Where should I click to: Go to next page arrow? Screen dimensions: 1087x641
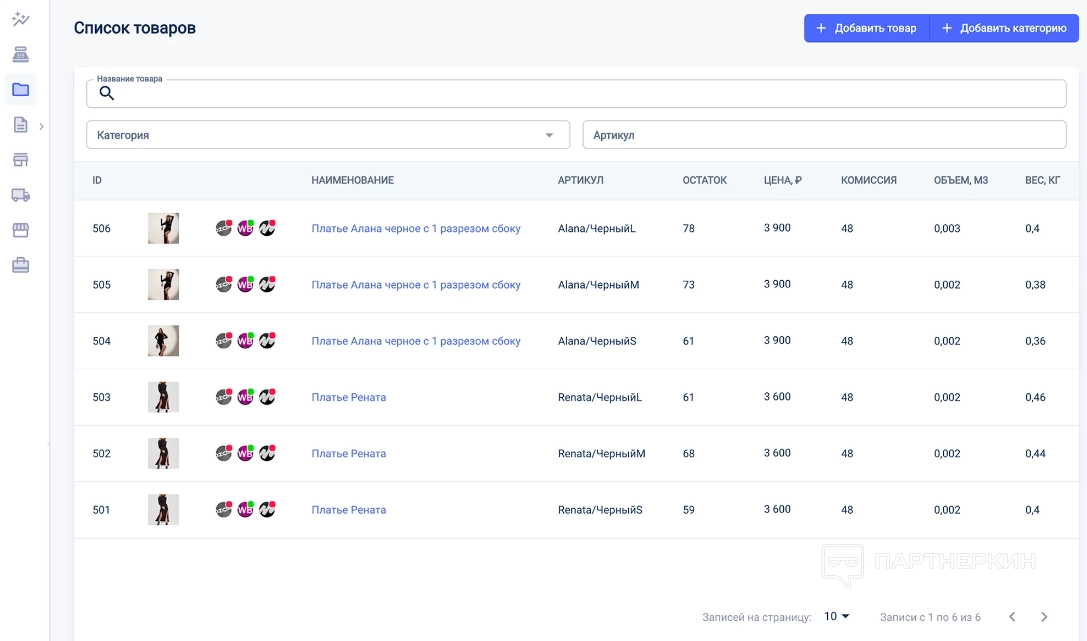click(x=1044, y=617)
